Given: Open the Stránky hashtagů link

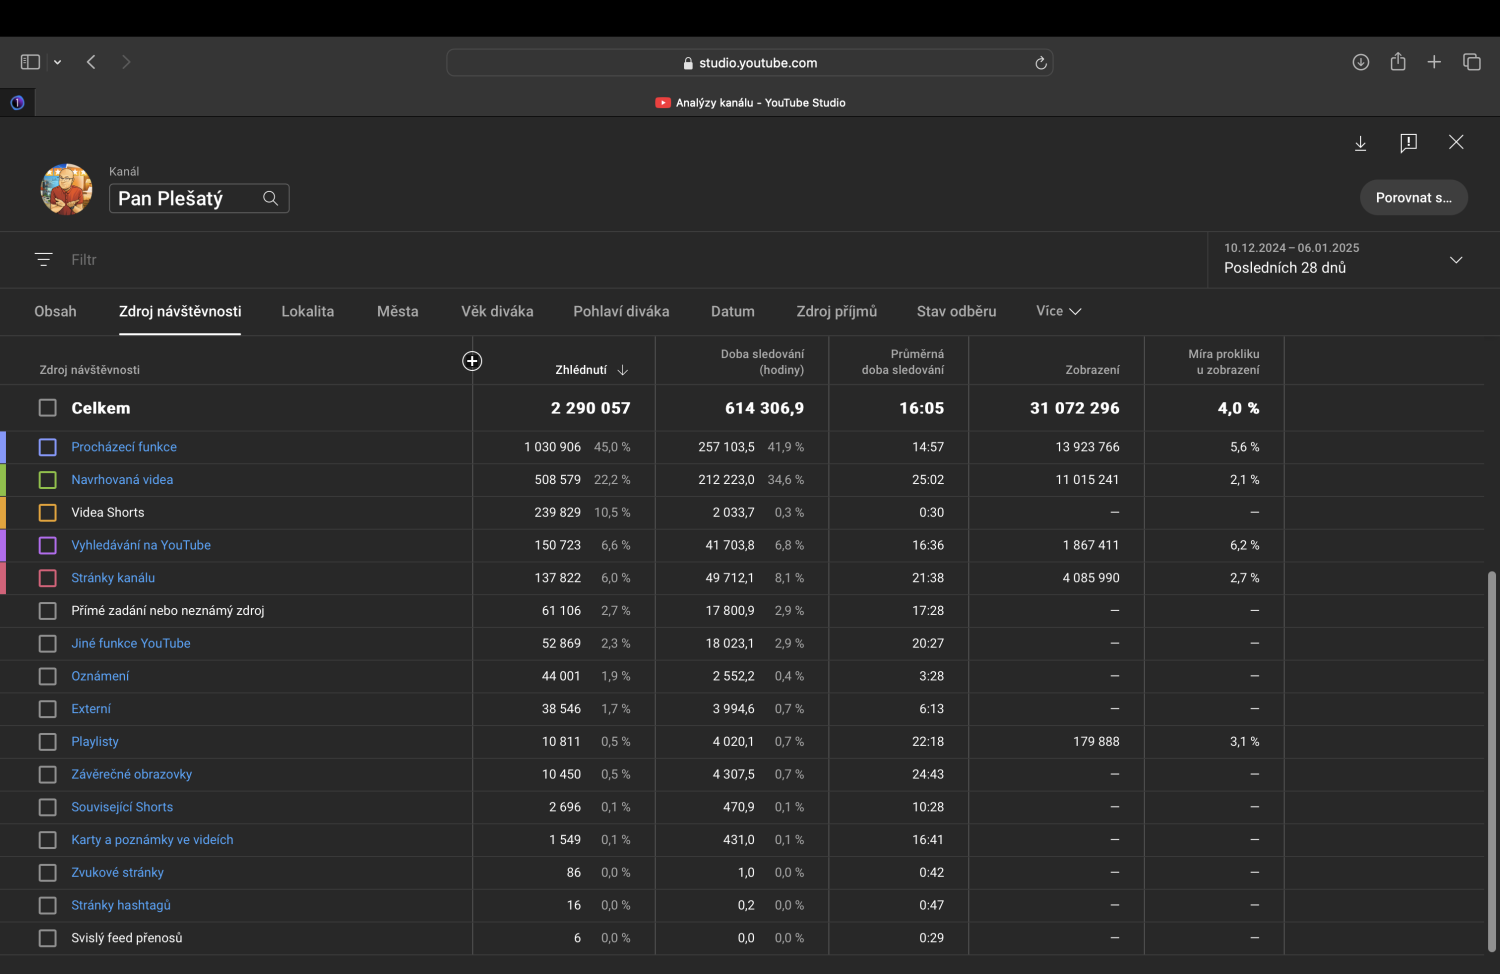Looking at the screenshot, I should [x=121, y=905].
